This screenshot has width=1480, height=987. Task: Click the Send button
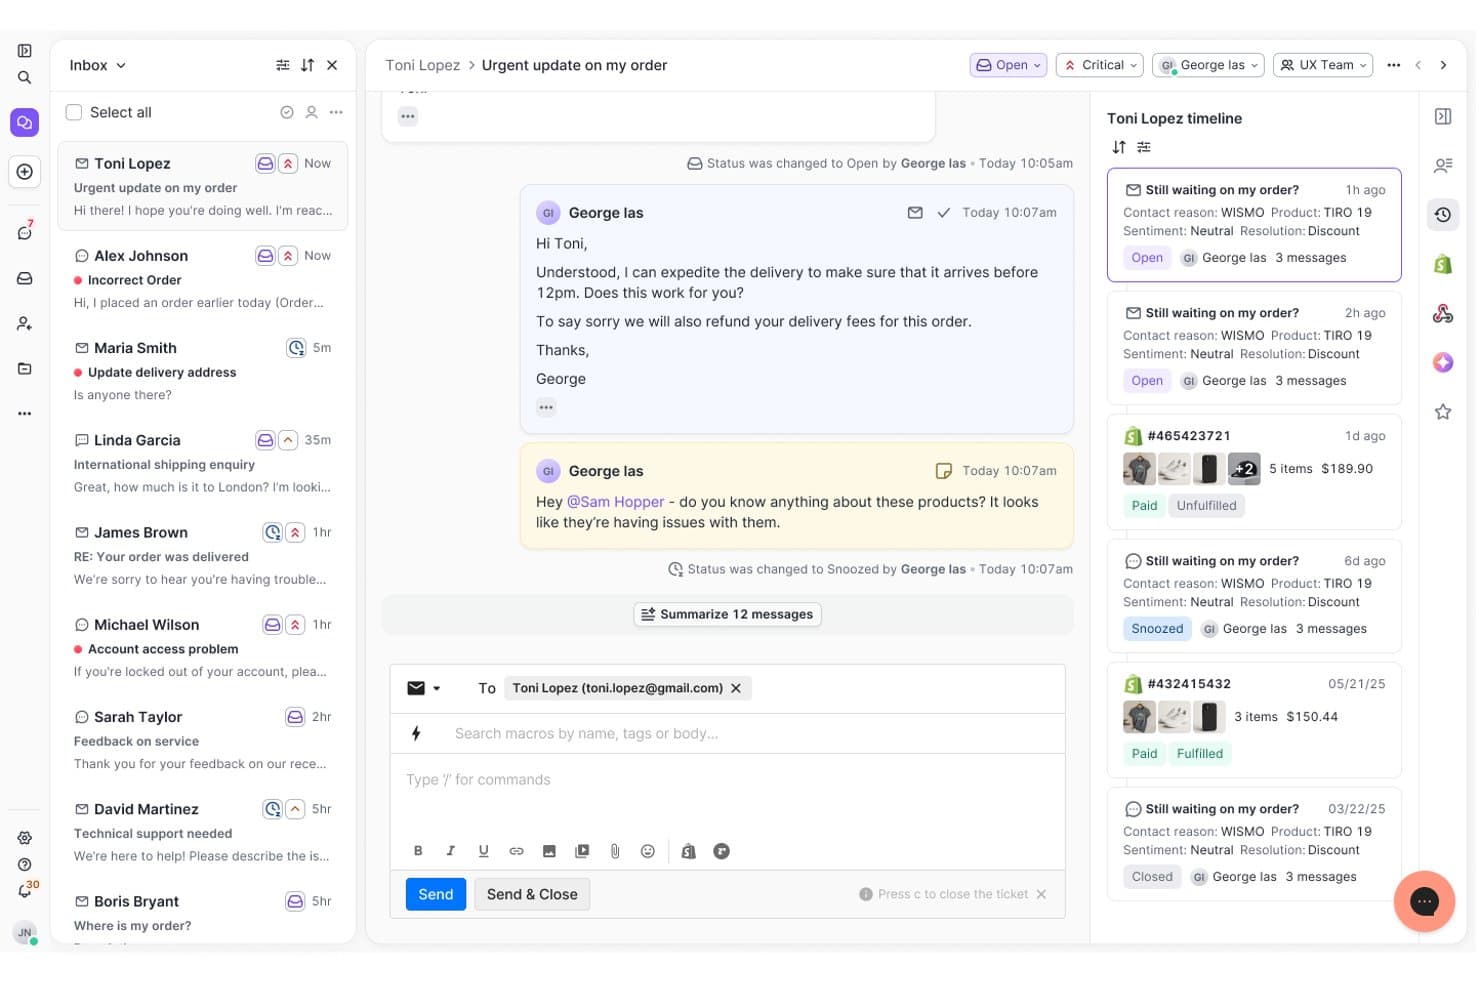tap(436, 895)
